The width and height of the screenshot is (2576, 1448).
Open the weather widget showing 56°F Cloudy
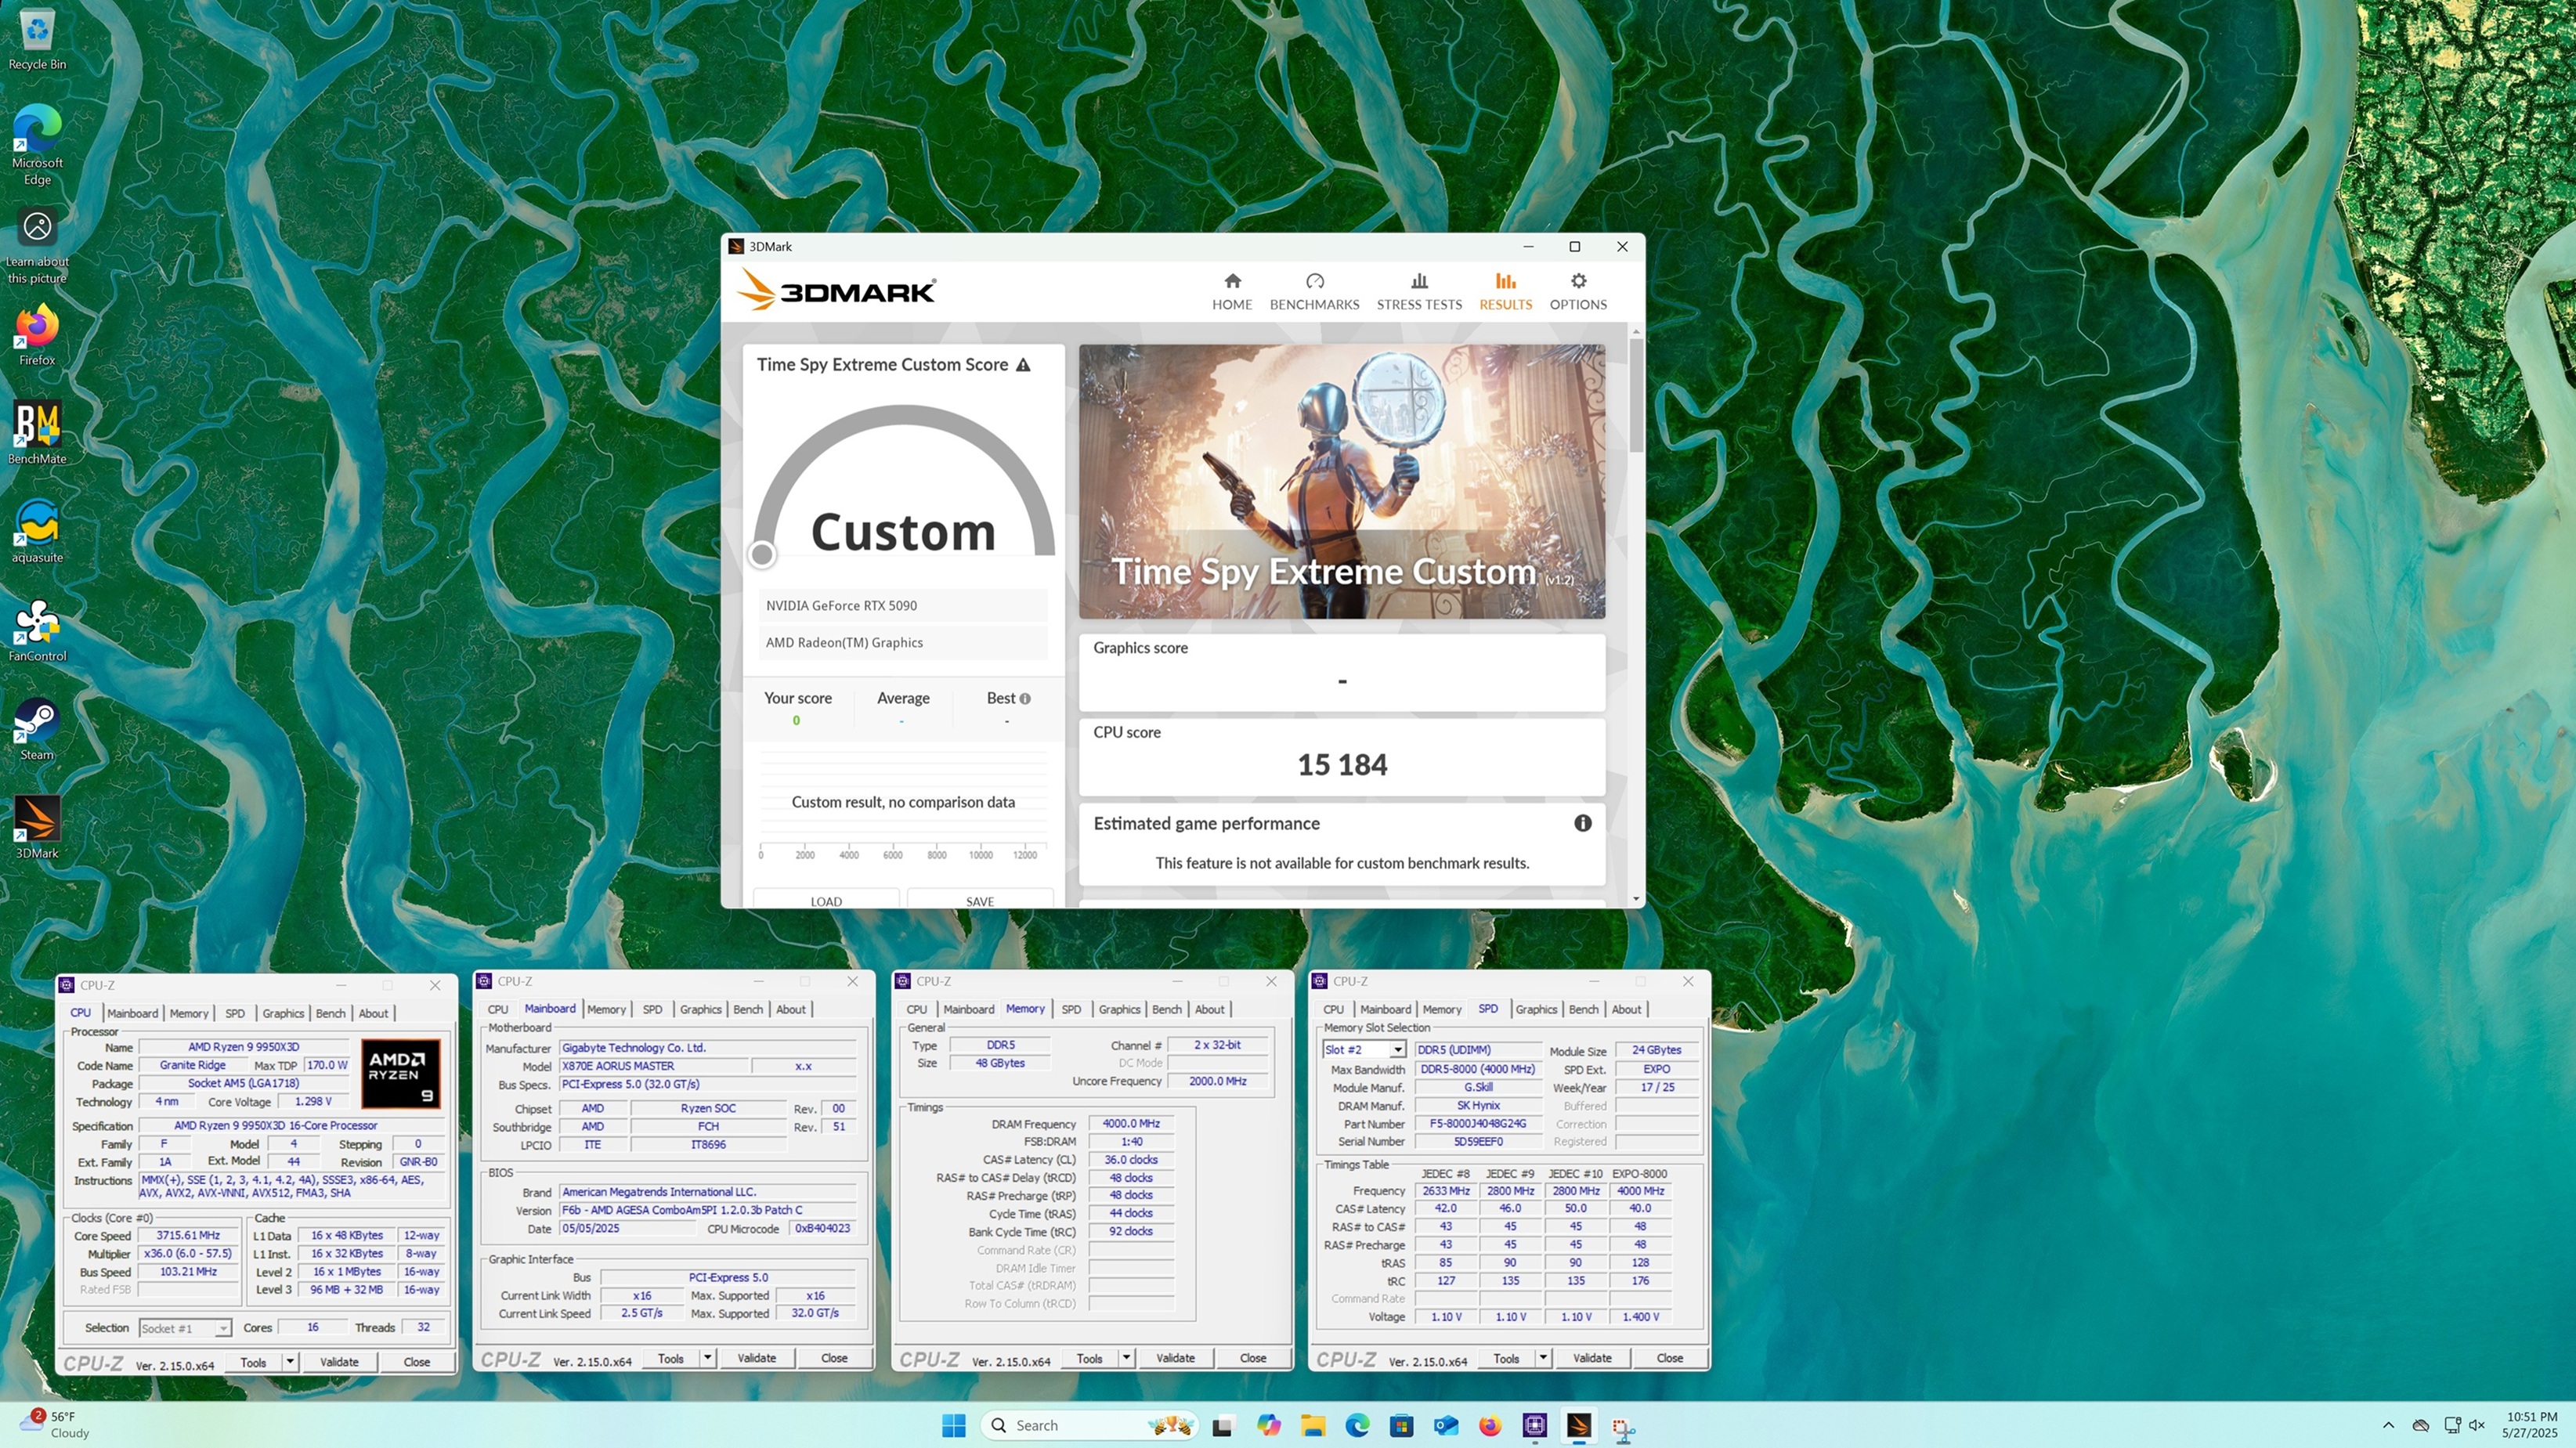[55, 1425]
